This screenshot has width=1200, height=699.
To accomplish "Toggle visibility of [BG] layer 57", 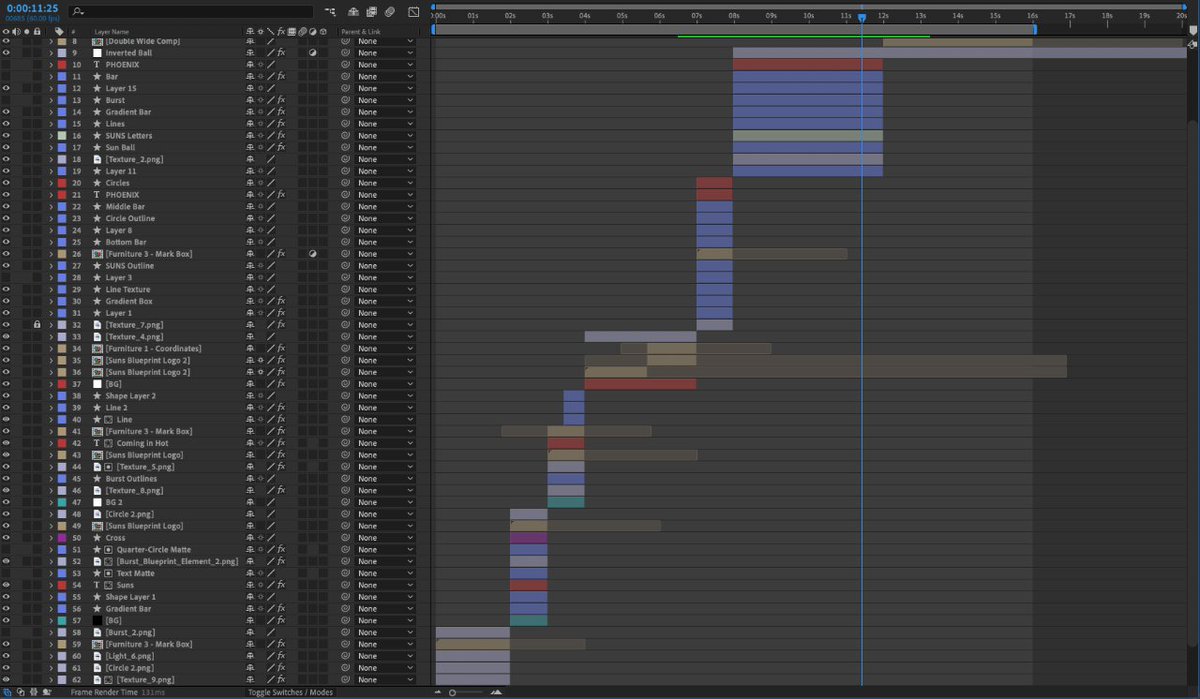I will [x=6, y=620].
